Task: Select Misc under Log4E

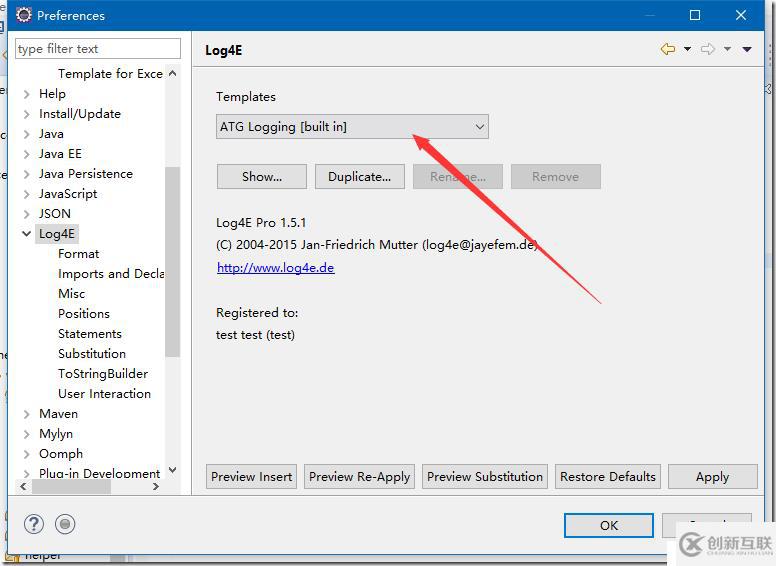Action: pos(71,293)
